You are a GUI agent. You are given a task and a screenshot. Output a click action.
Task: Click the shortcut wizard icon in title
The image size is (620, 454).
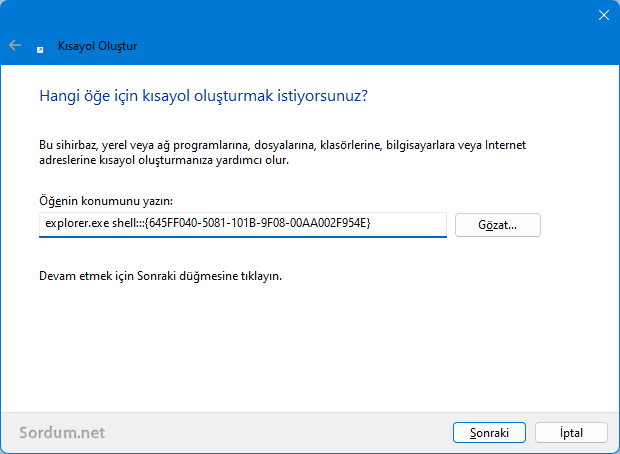40,49
